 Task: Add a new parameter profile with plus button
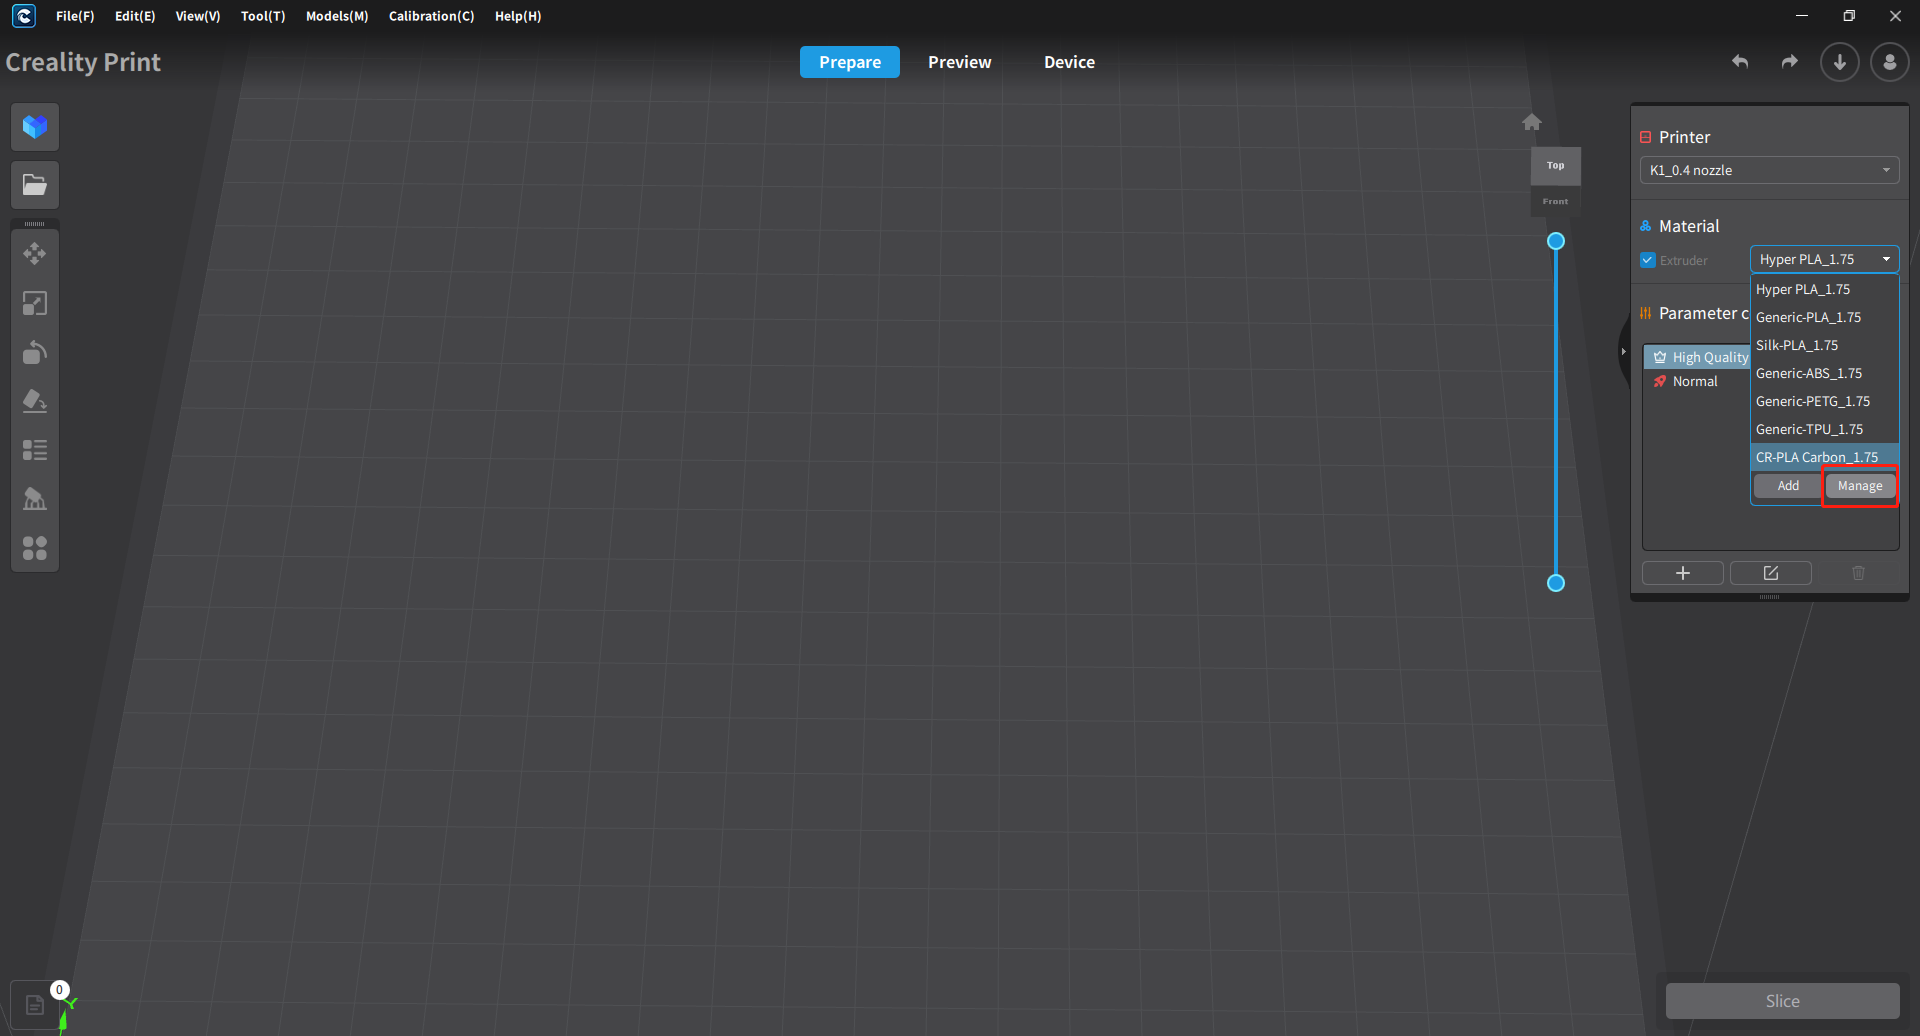[1683, 573]
